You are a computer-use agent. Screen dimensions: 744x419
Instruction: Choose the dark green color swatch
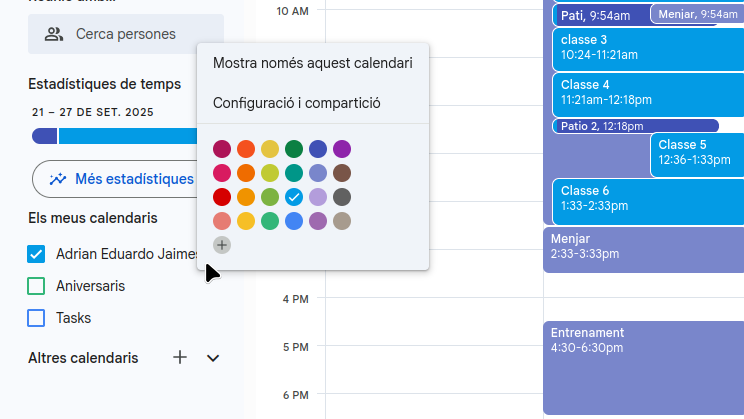[x=294, y=149]
